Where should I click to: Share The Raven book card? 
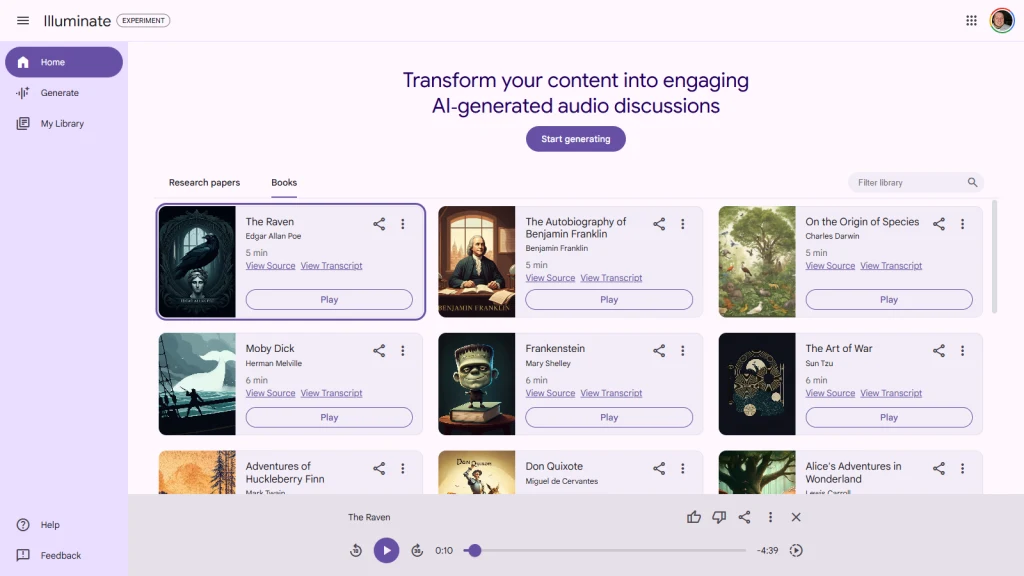click(x=379, y=224)
